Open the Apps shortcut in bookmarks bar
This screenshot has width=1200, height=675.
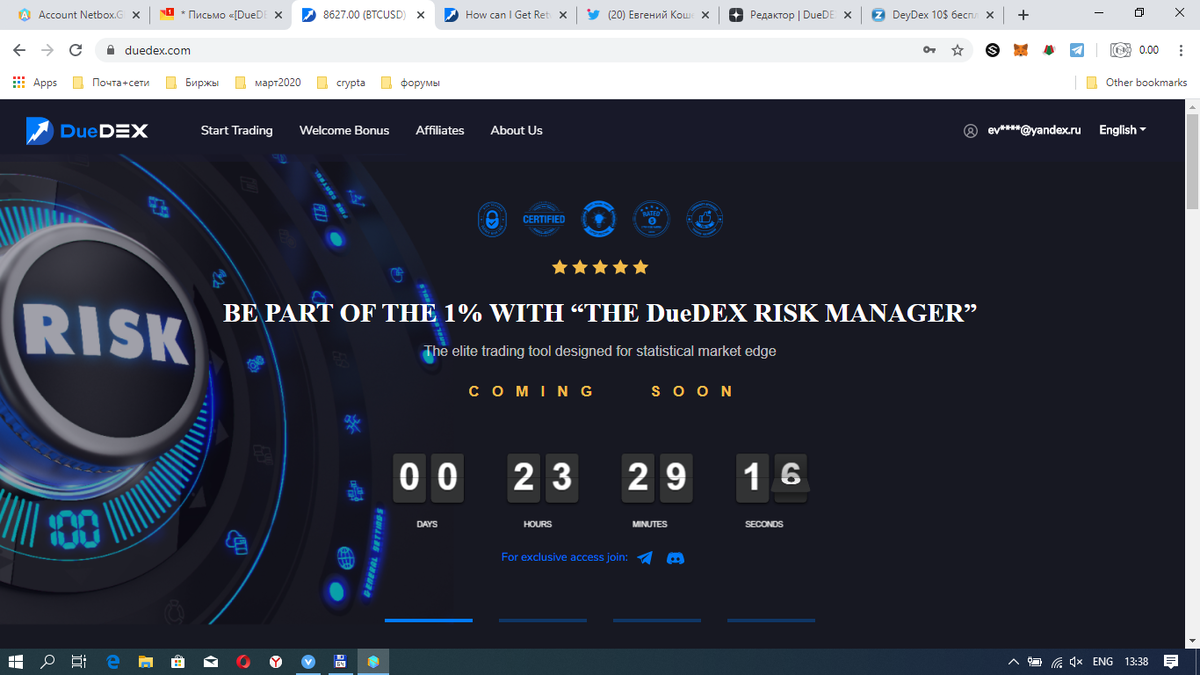[x=35, y=83]
